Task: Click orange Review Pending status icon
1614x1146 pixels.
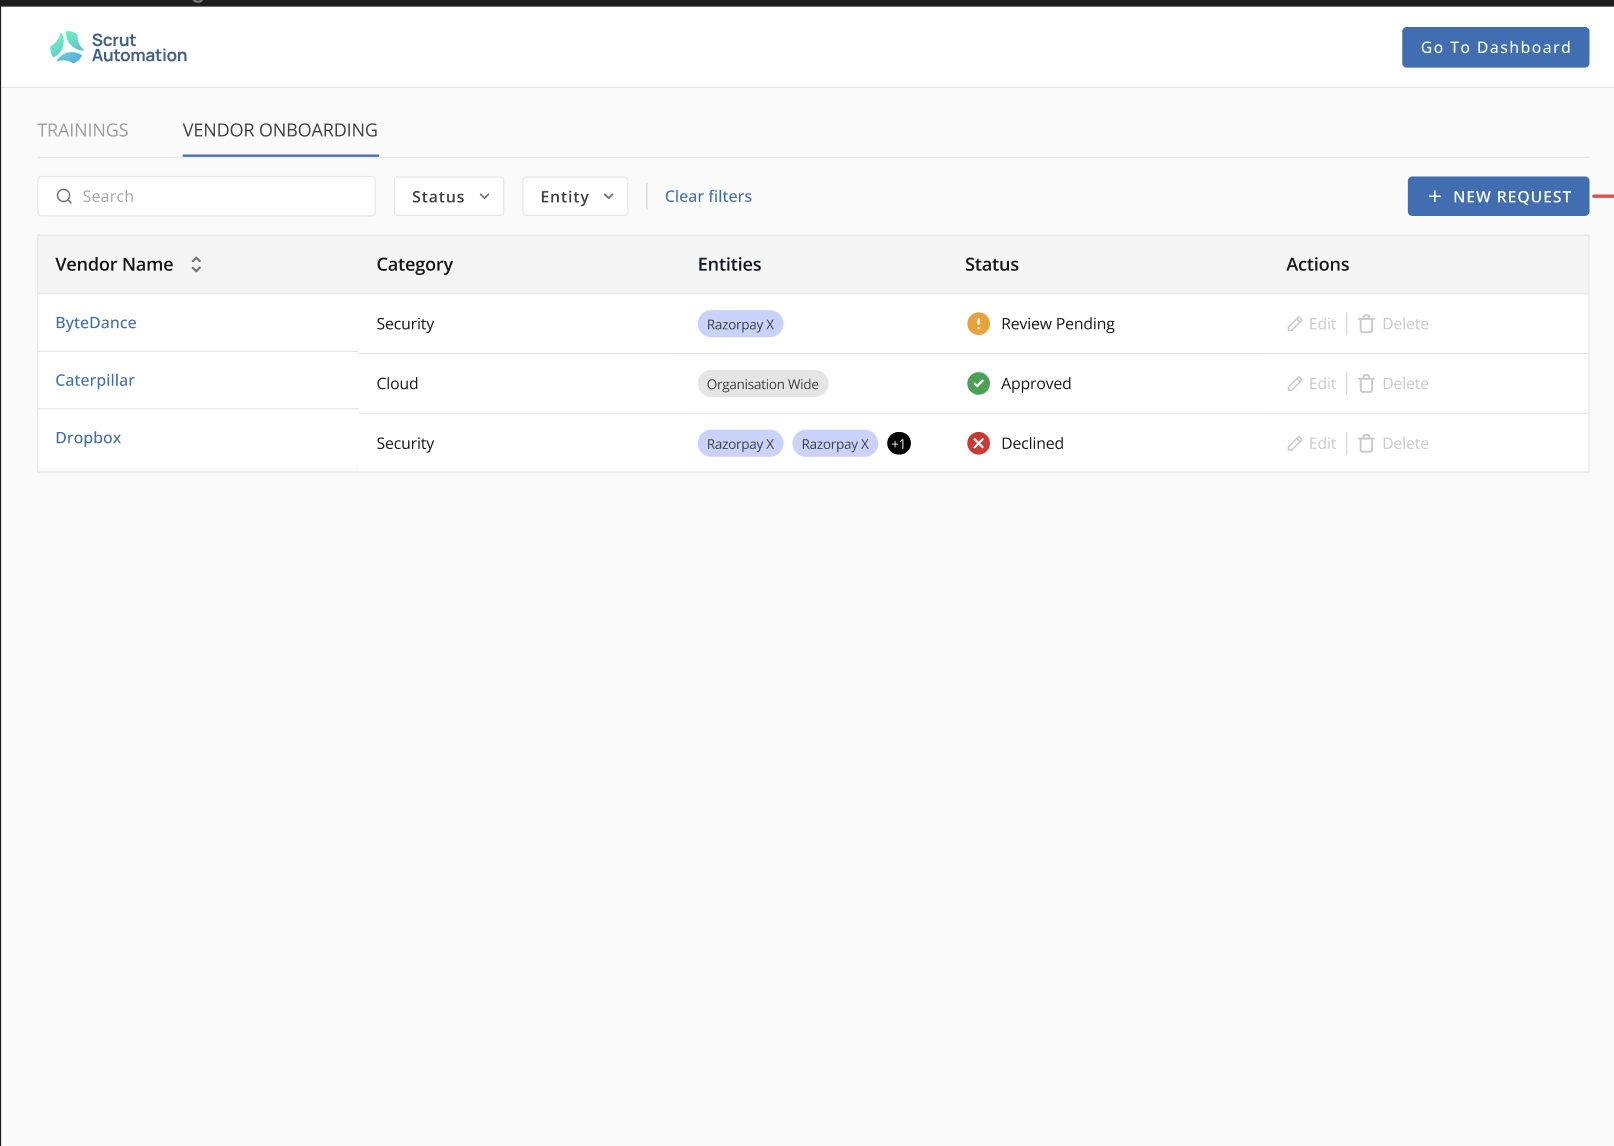Action: pyautogui.click(x=978, y=323)
